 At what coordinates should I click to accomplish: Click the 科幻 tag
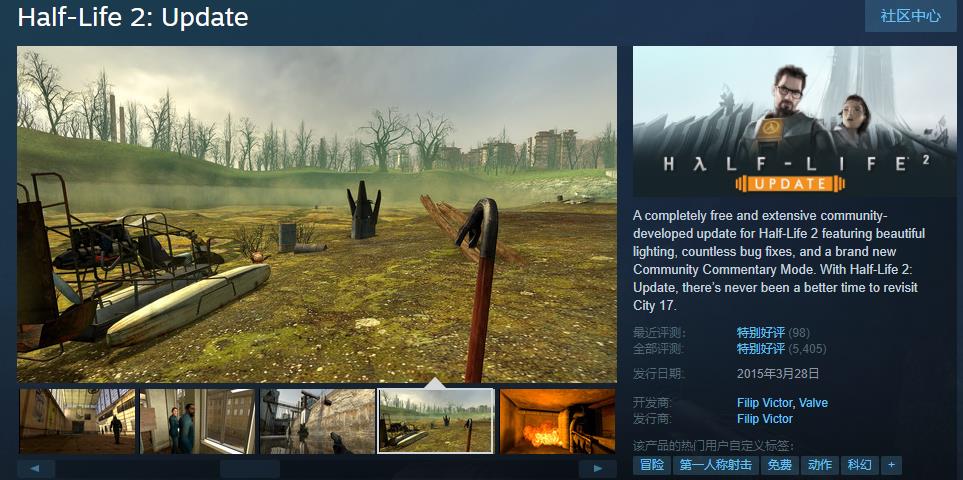click(860, 465)
